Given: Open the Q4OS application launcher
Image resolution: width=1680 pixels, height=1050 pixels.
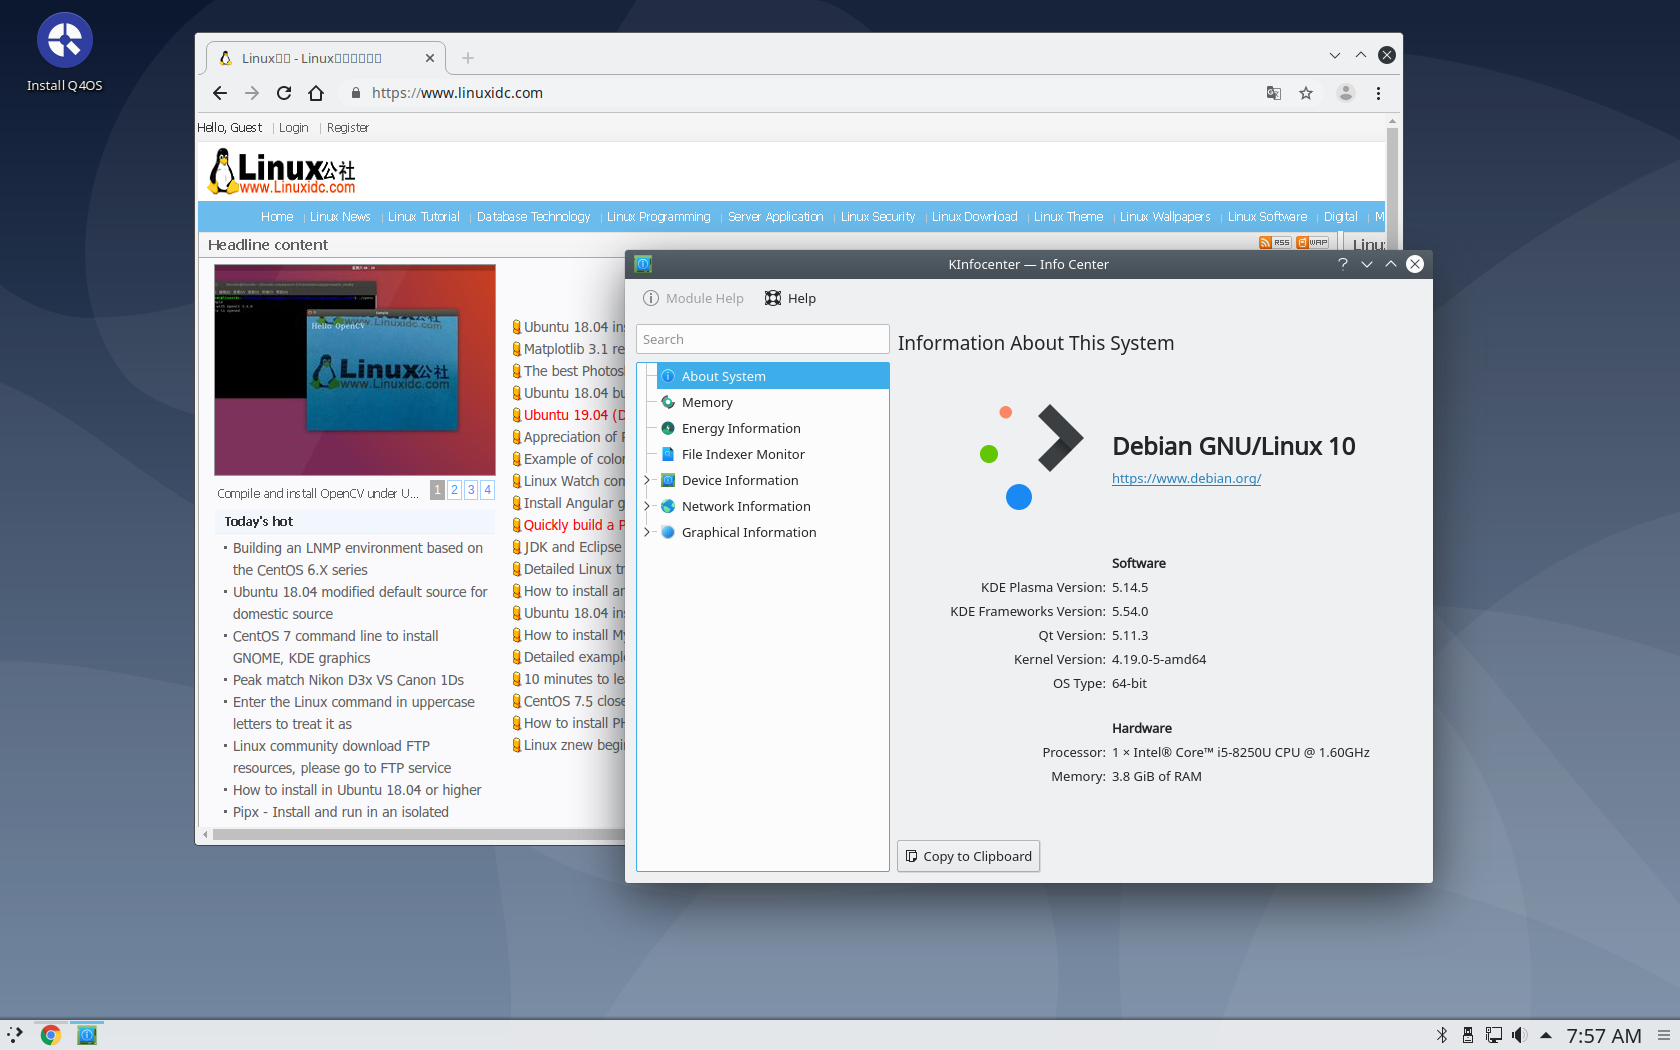Looking at the screenshot, I should pos(15,1035).
